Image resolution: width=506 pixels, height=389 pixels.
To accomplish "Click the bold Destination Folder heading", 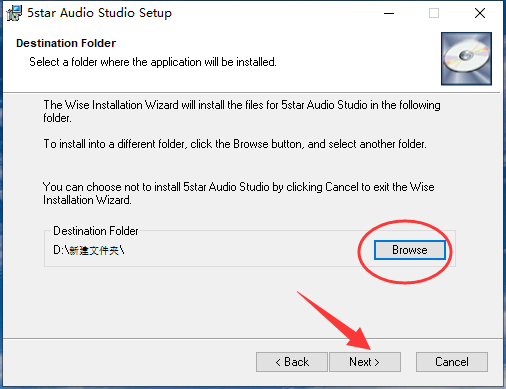I will 66,43.
